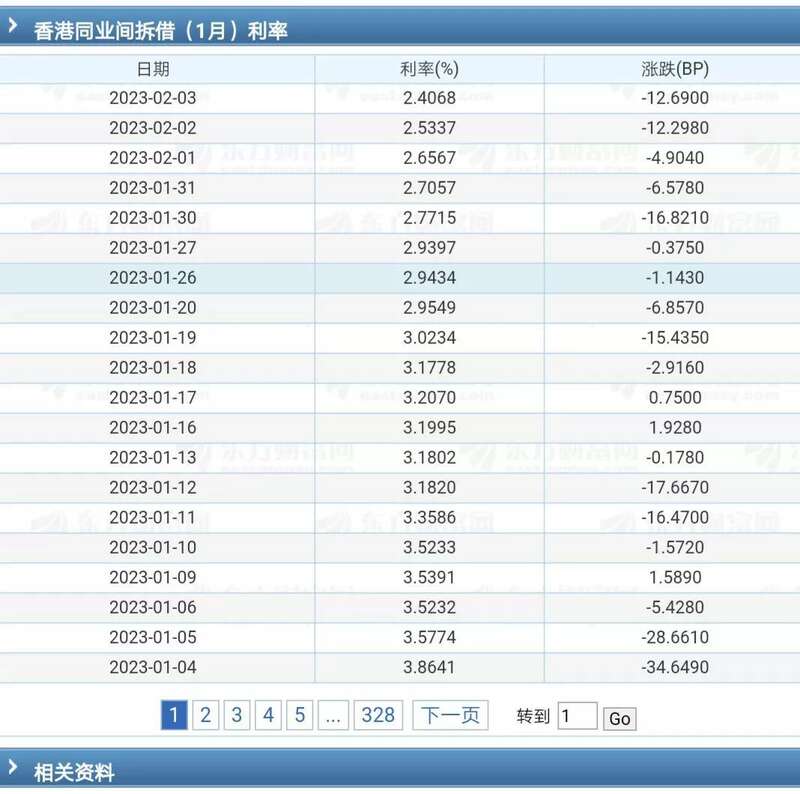Screen dimensions: 800x794
Task: Click the 利率(%) column header
Action: click(x=429, y=69)
